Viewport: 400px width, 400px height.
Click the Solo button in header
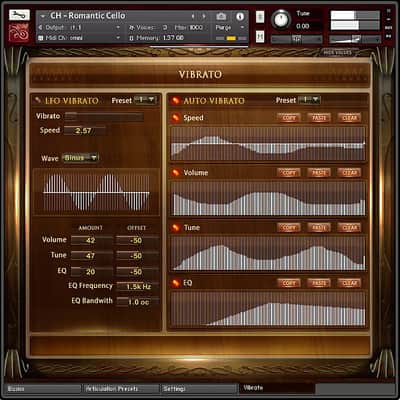pyautogui.click(x=260, y=17)
